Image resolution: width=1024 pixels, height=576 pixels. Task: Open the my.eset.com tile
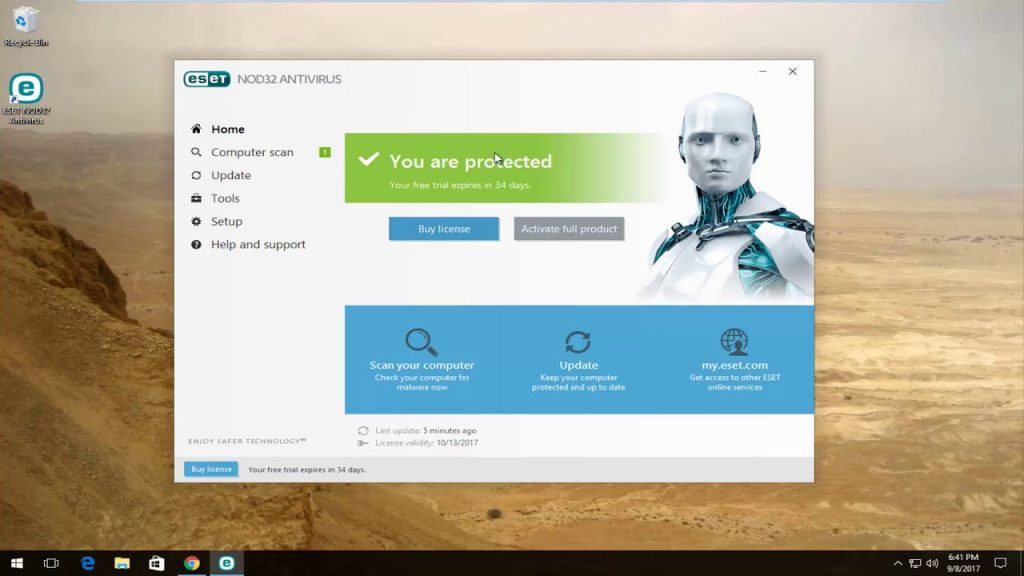(735, 360)
